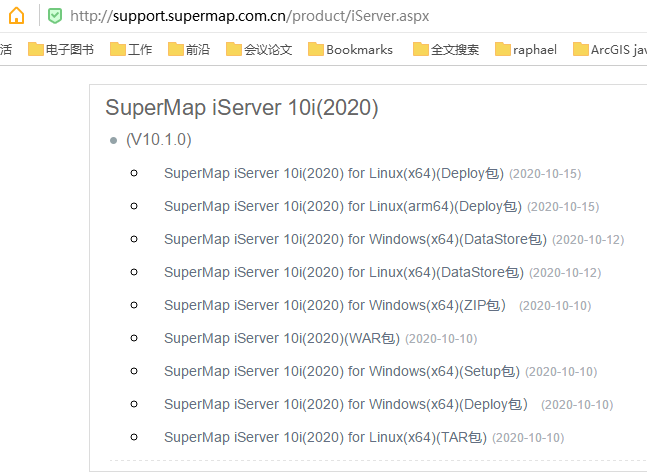Open the 前沿 bookmark folder
647x472 pixels.
coord(189,50)
